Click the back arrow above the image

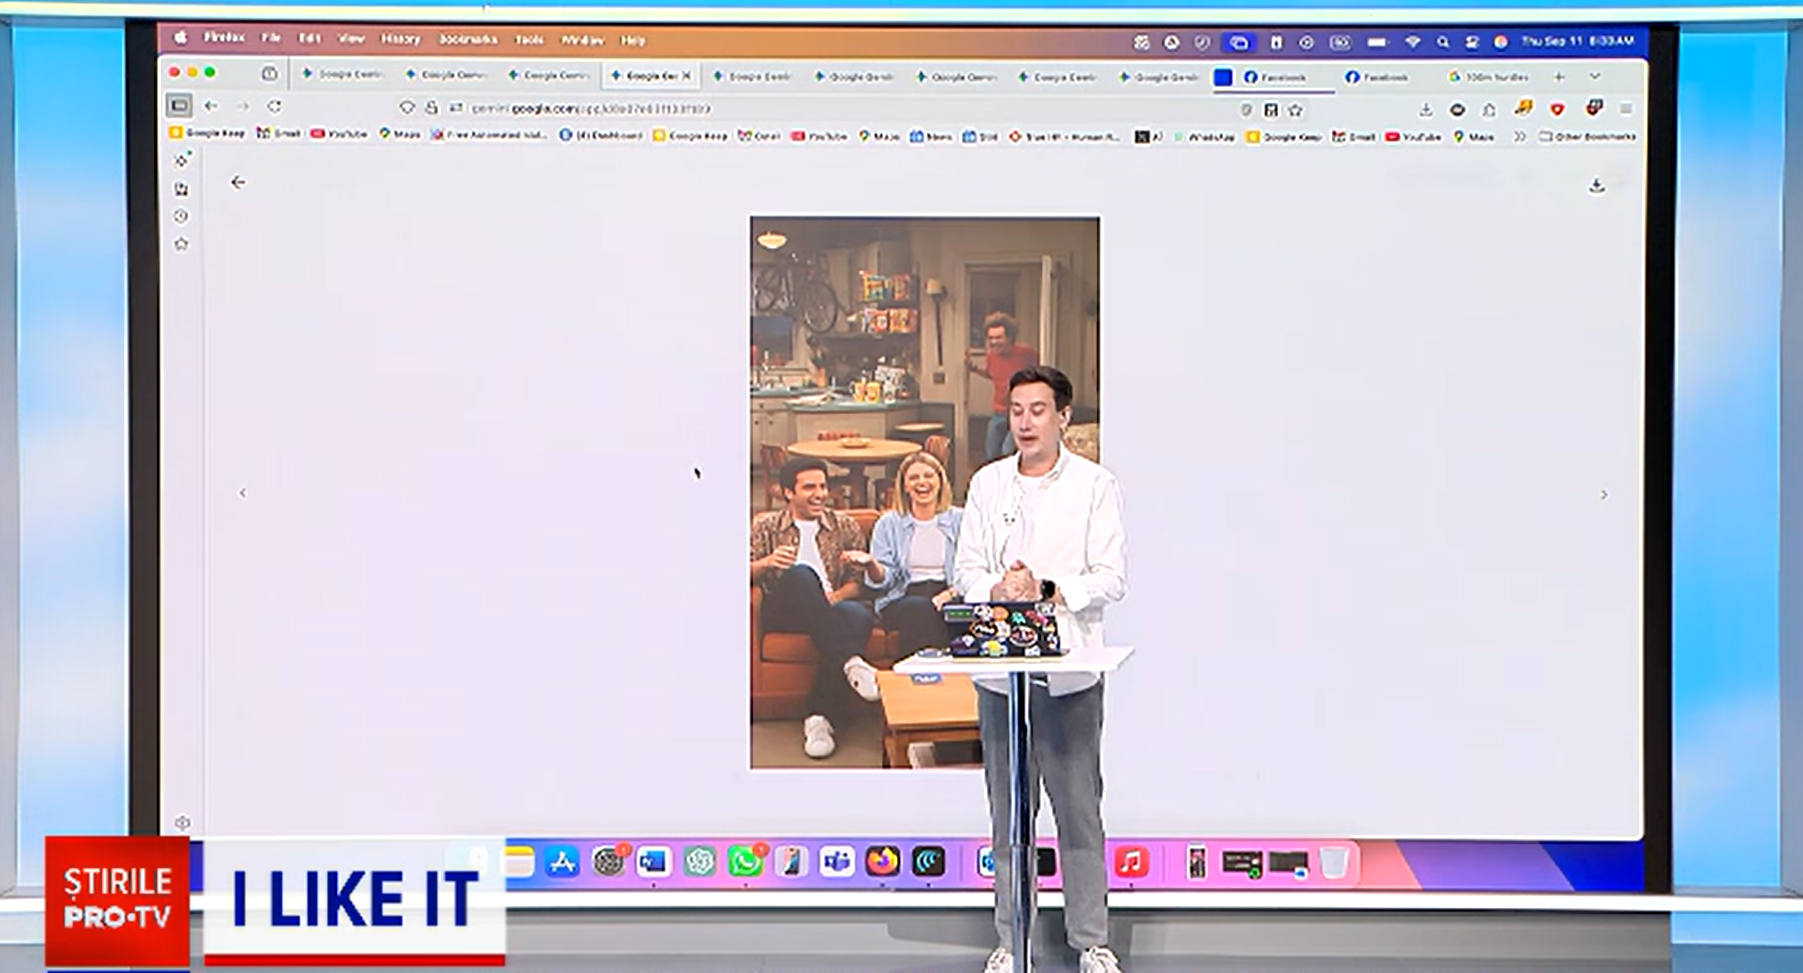(238, 182)
